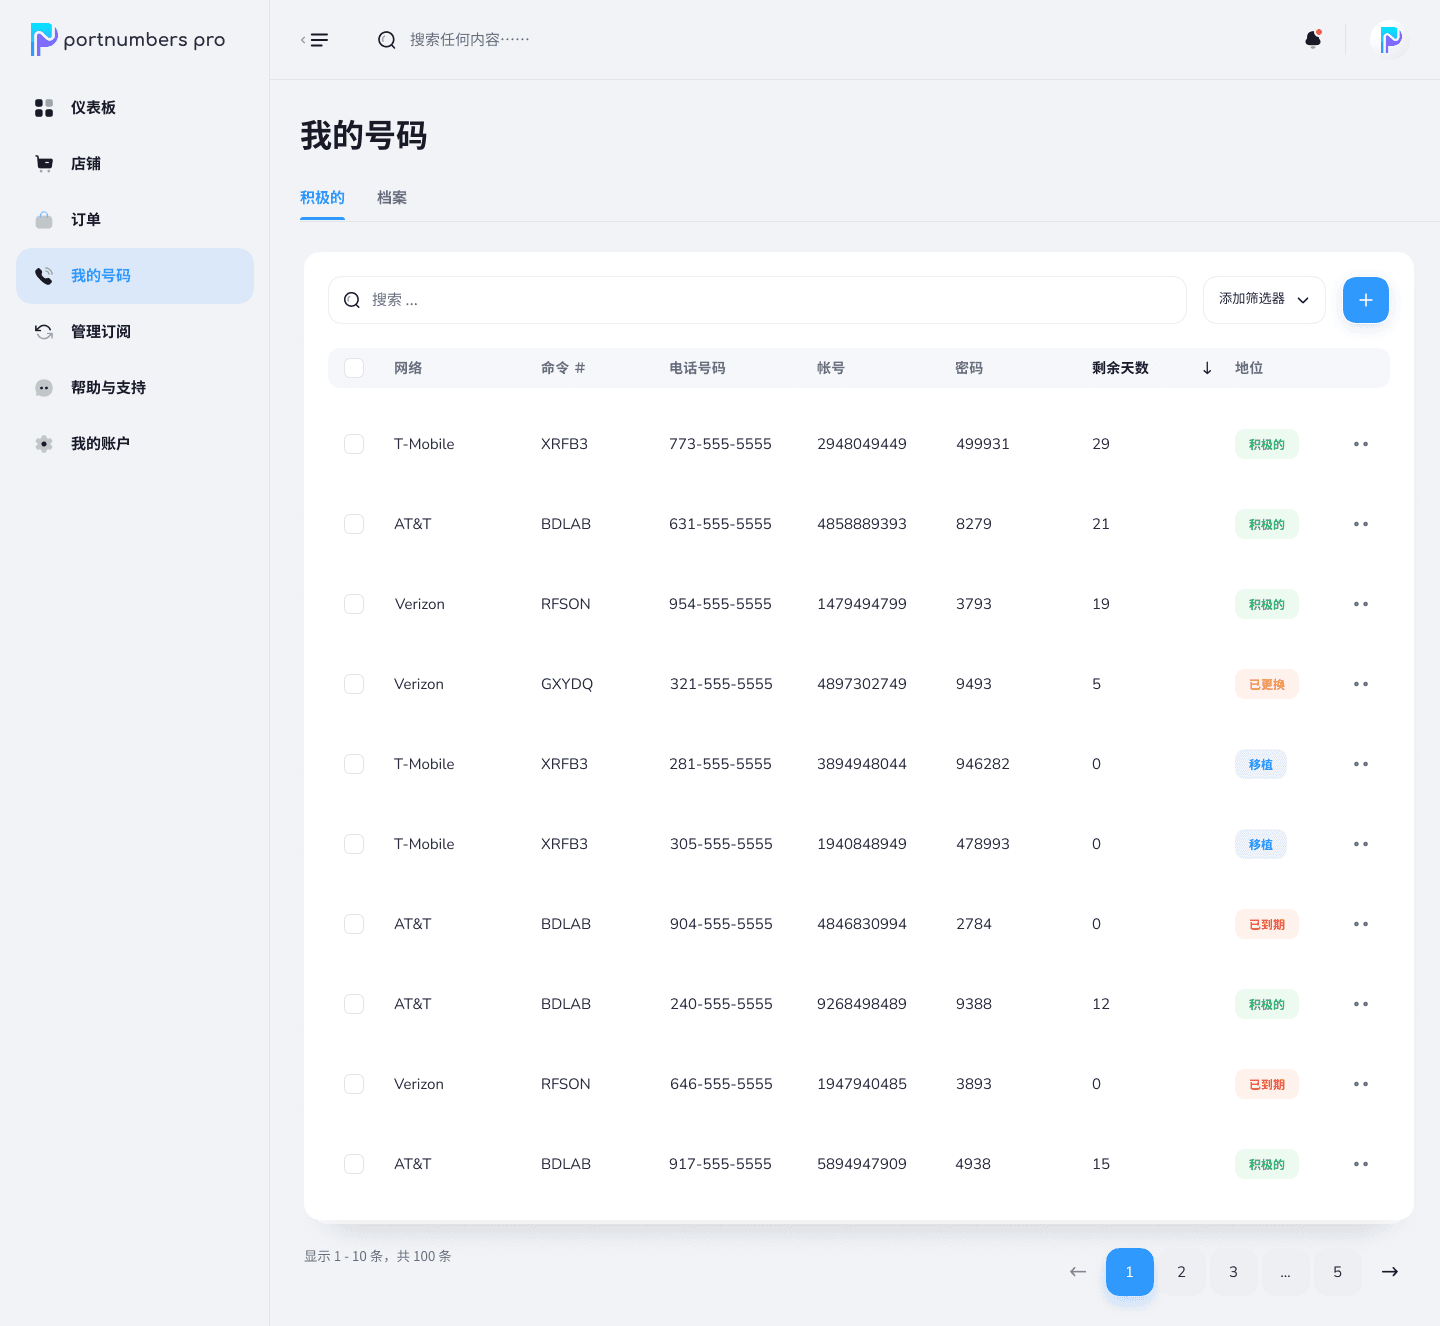
Task: Open row actions for 917-555-5555
Action: click(x=1361, y=1164)
